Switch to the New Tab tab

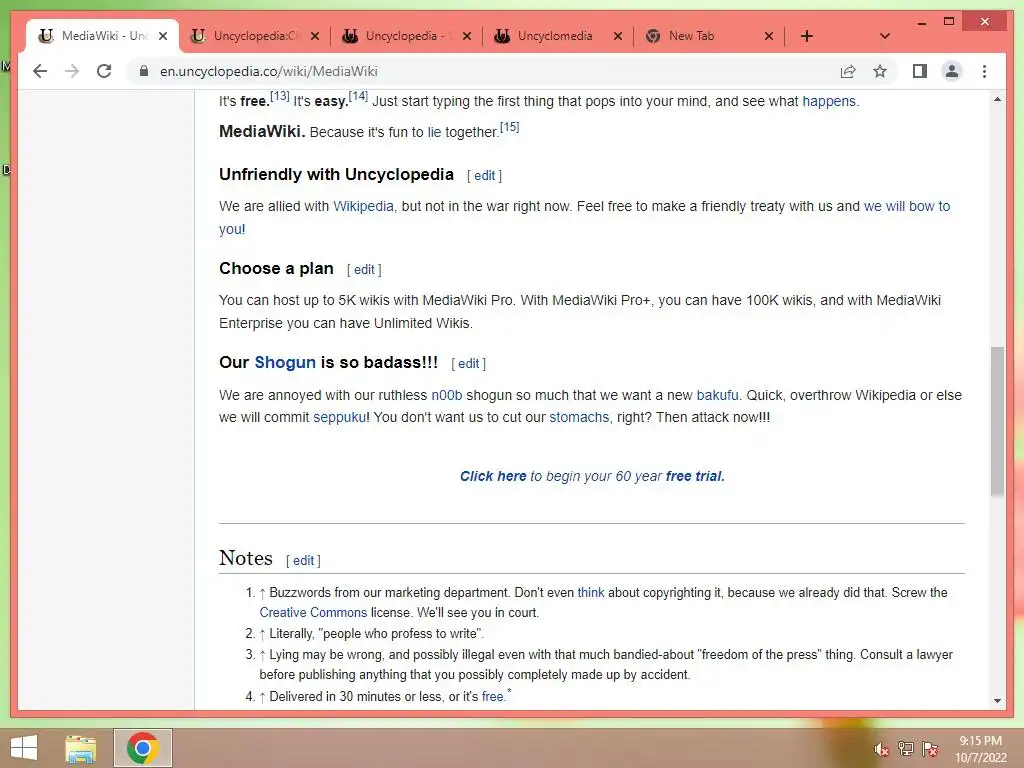tap(710, 36)
